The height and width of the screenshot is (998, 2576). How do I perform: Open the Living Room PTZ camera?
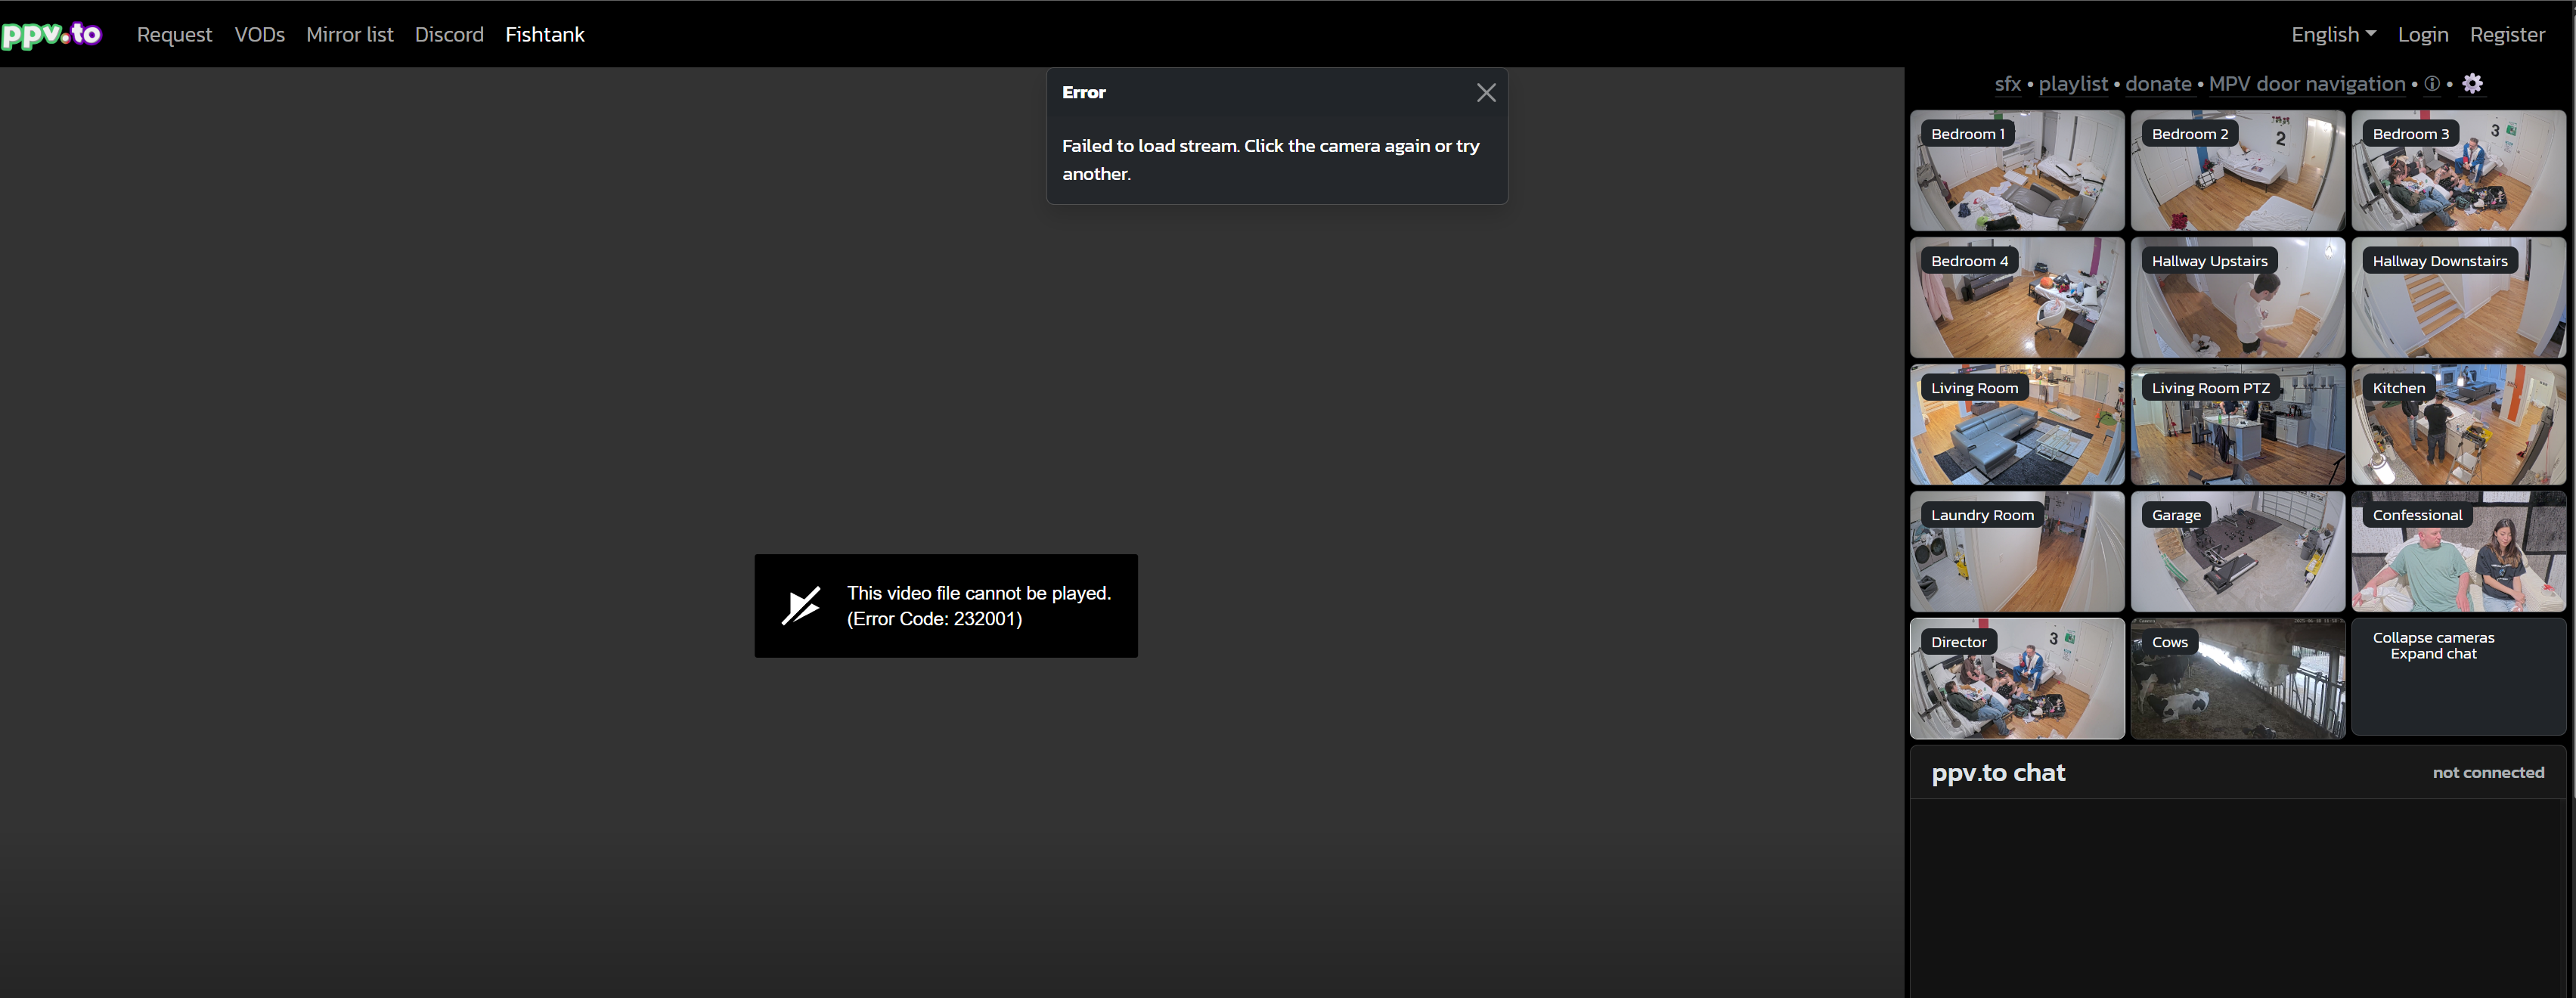pyautogui.click(x=2237, y=425)
